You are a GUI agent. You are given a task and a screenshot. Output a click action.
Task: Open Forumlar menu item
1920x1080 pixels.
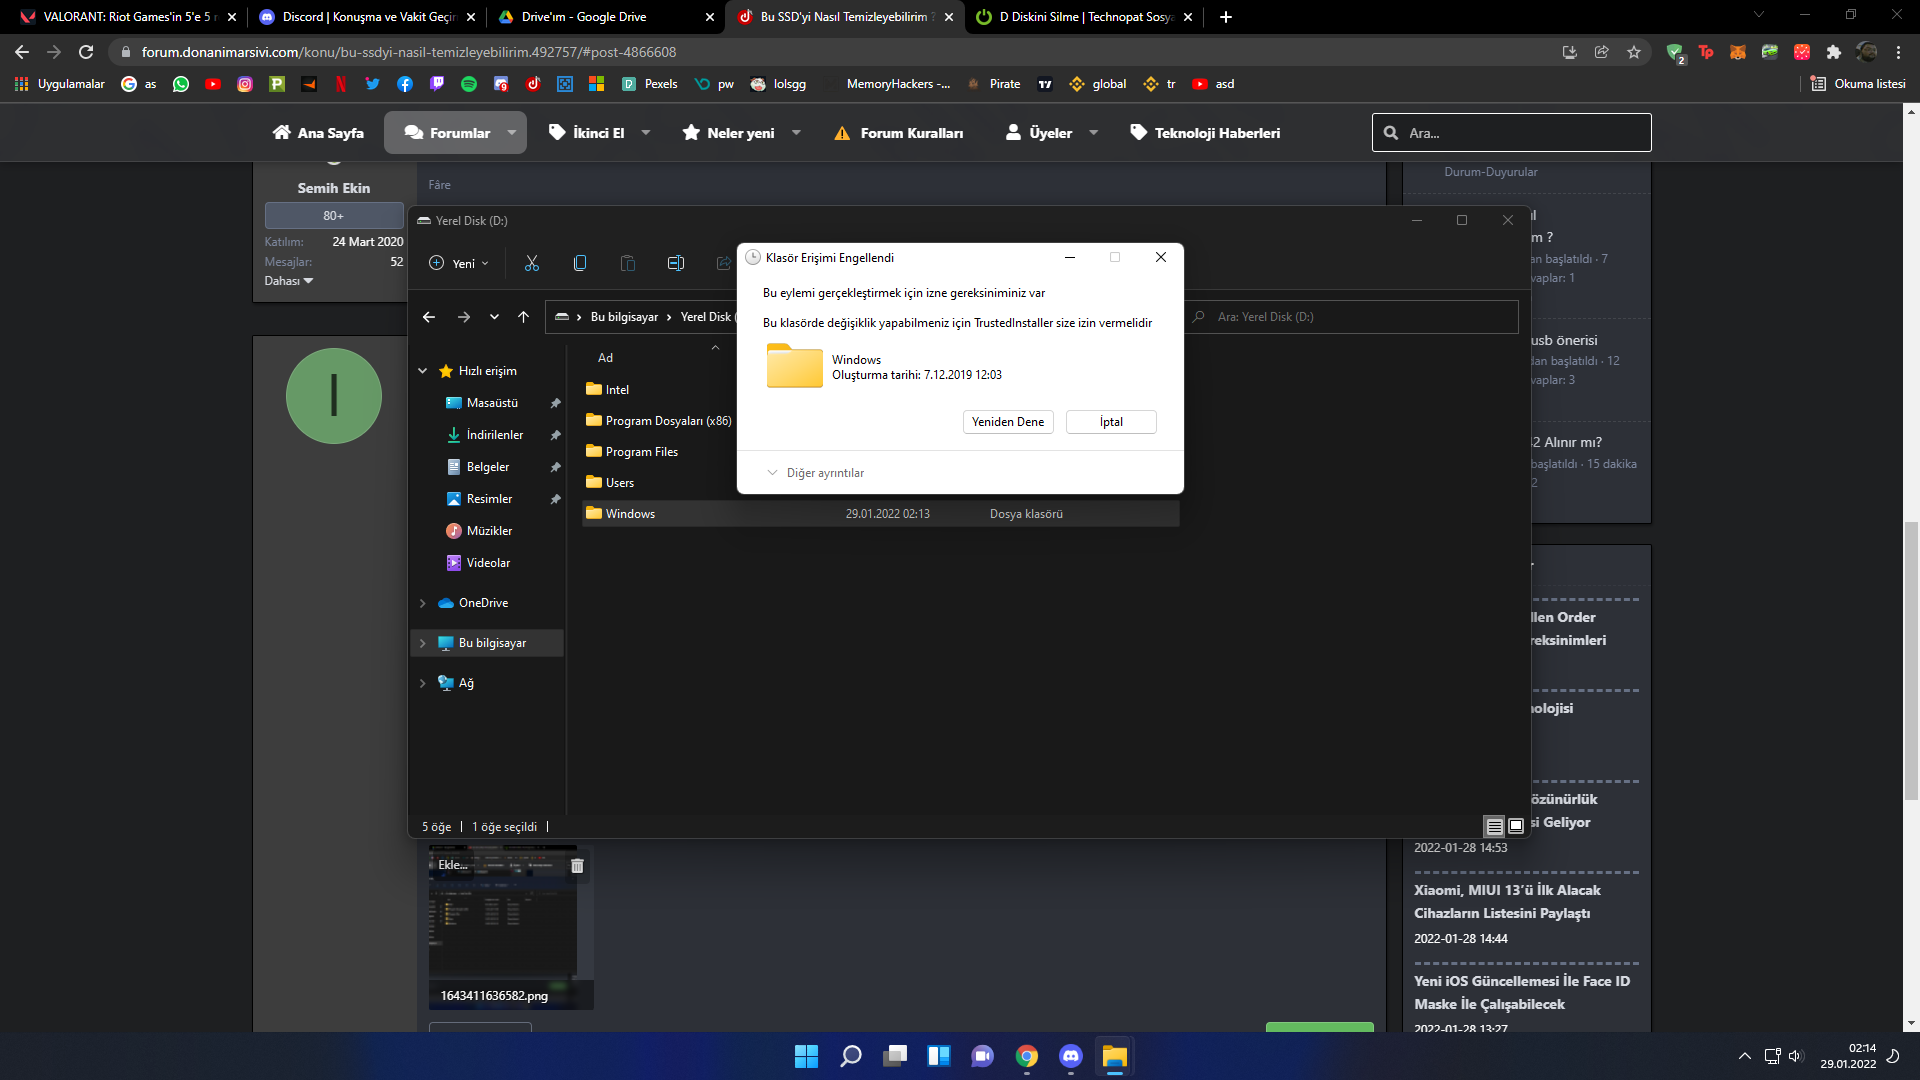point(447,133)
